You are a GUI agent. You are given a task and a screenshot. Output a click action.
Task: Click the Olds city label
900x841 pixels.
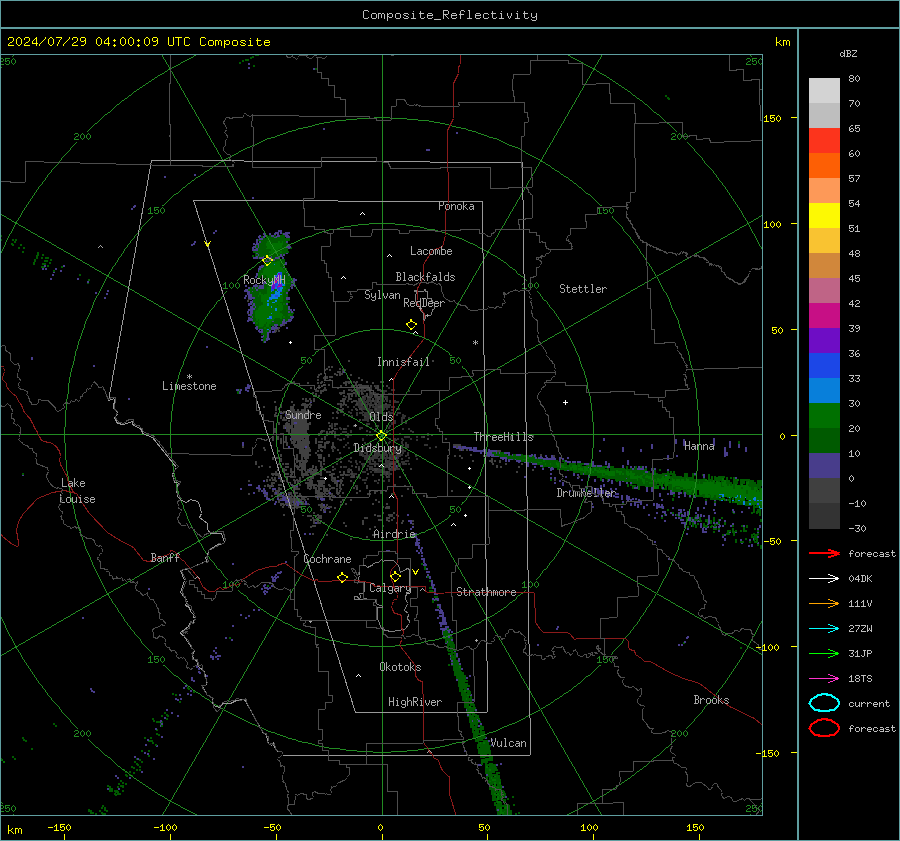point(381,417)
